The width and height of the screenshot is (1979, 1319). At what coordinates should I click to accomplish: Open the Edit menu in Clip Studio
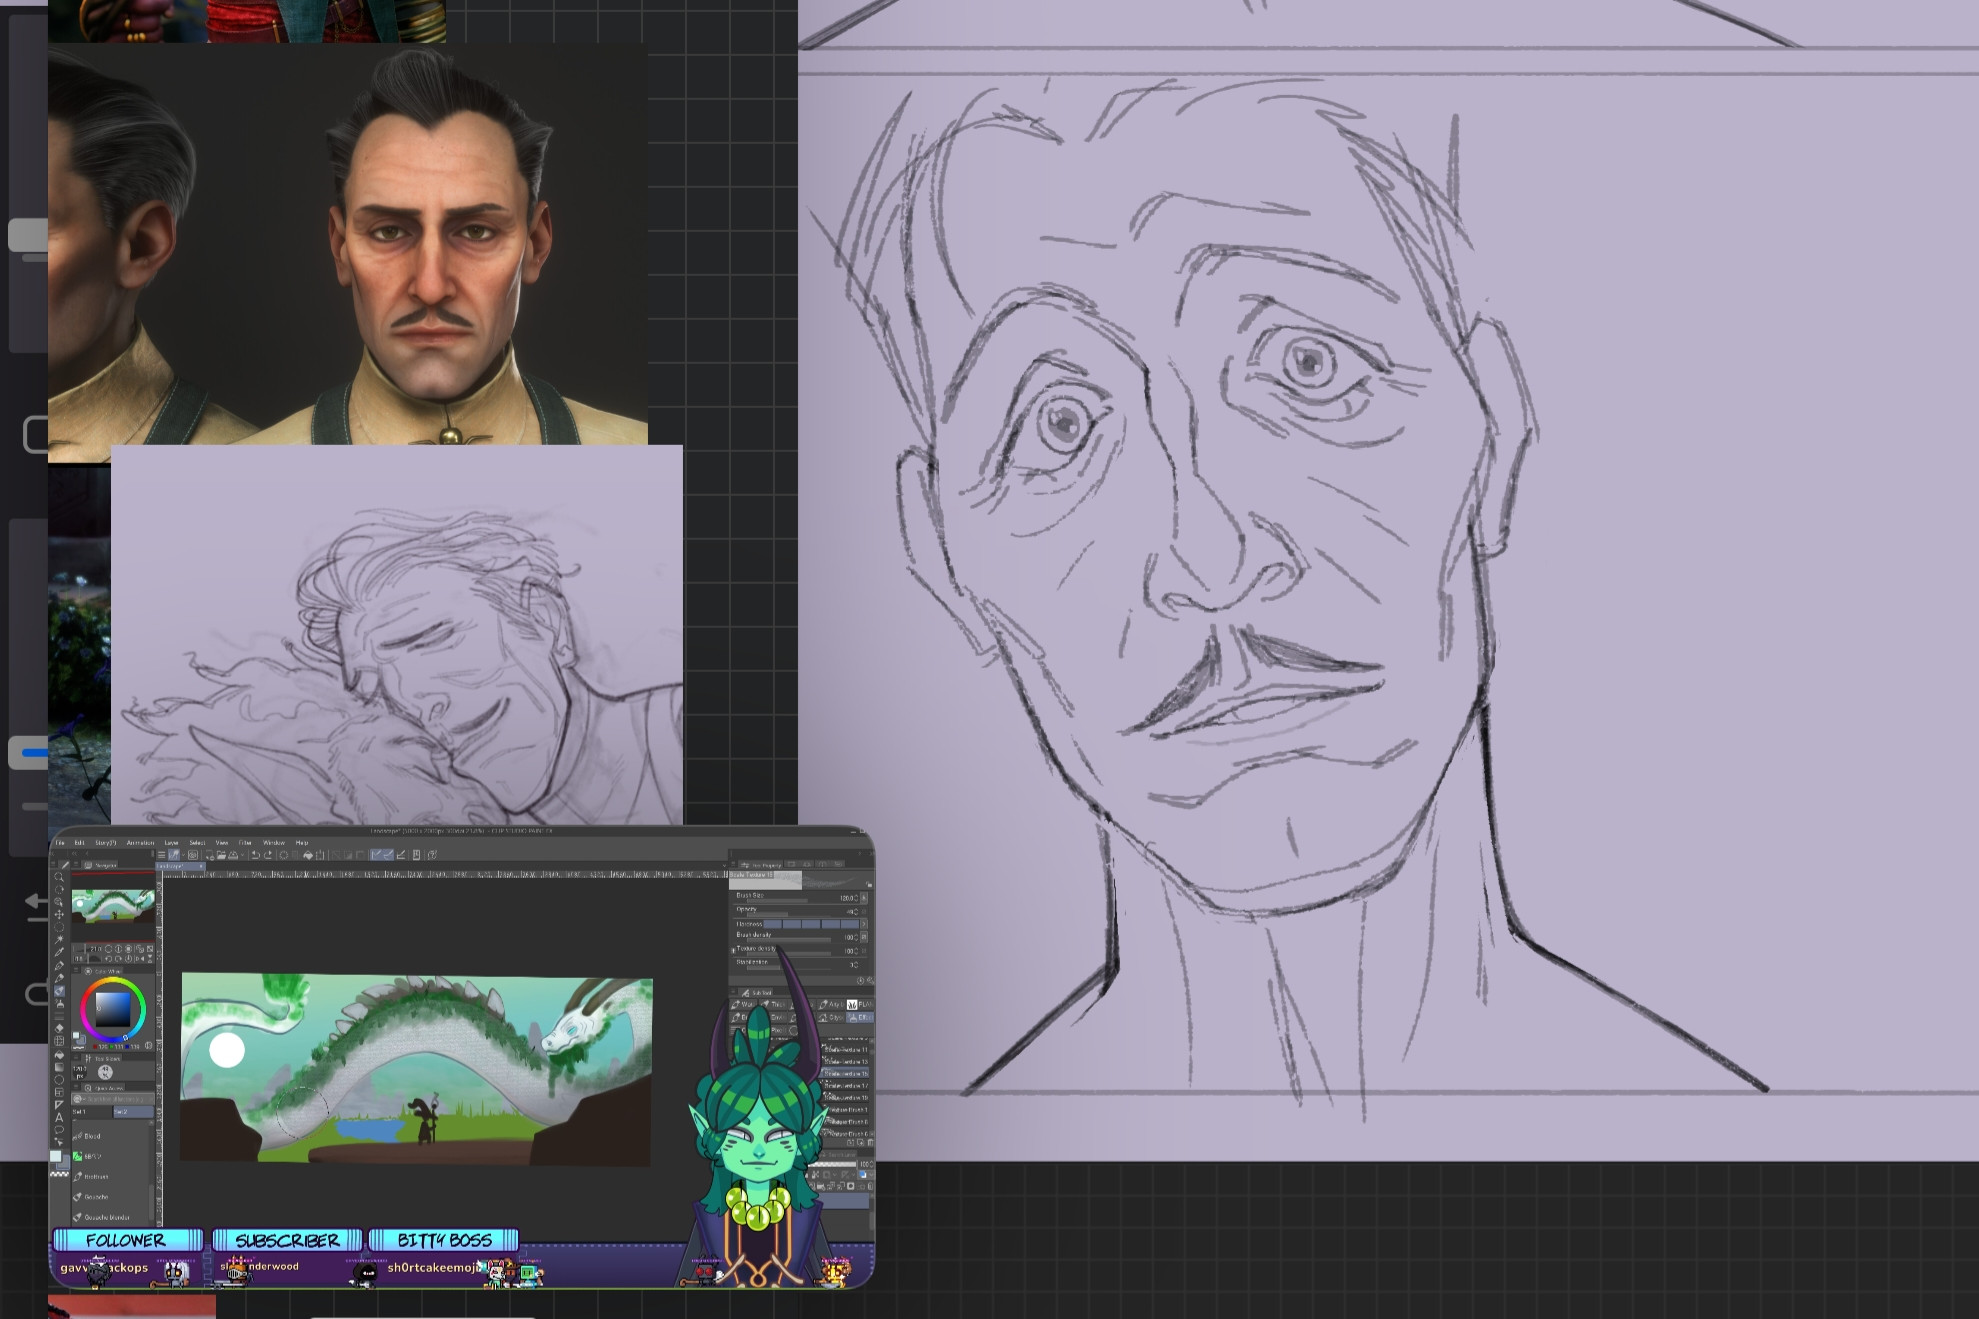[79, 843]
